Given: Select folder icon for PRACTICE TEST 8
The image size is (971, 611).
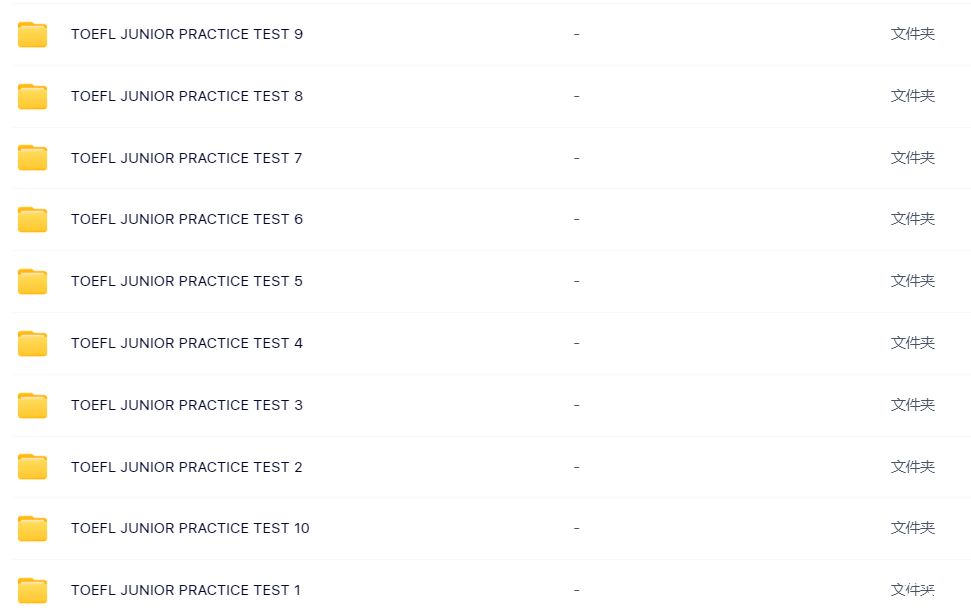Looking at the screenshot, I should pyautogui.click(x=32, y=97).
